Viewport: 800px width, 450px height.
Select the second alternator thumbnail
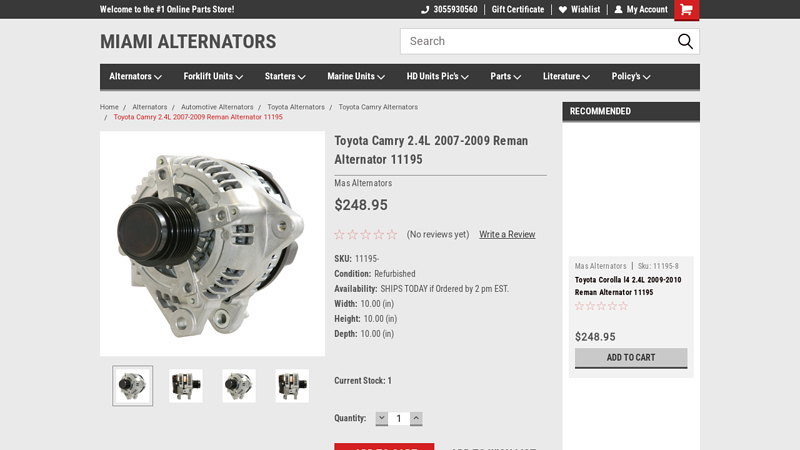pyautogui.click(x=186, y=386)
